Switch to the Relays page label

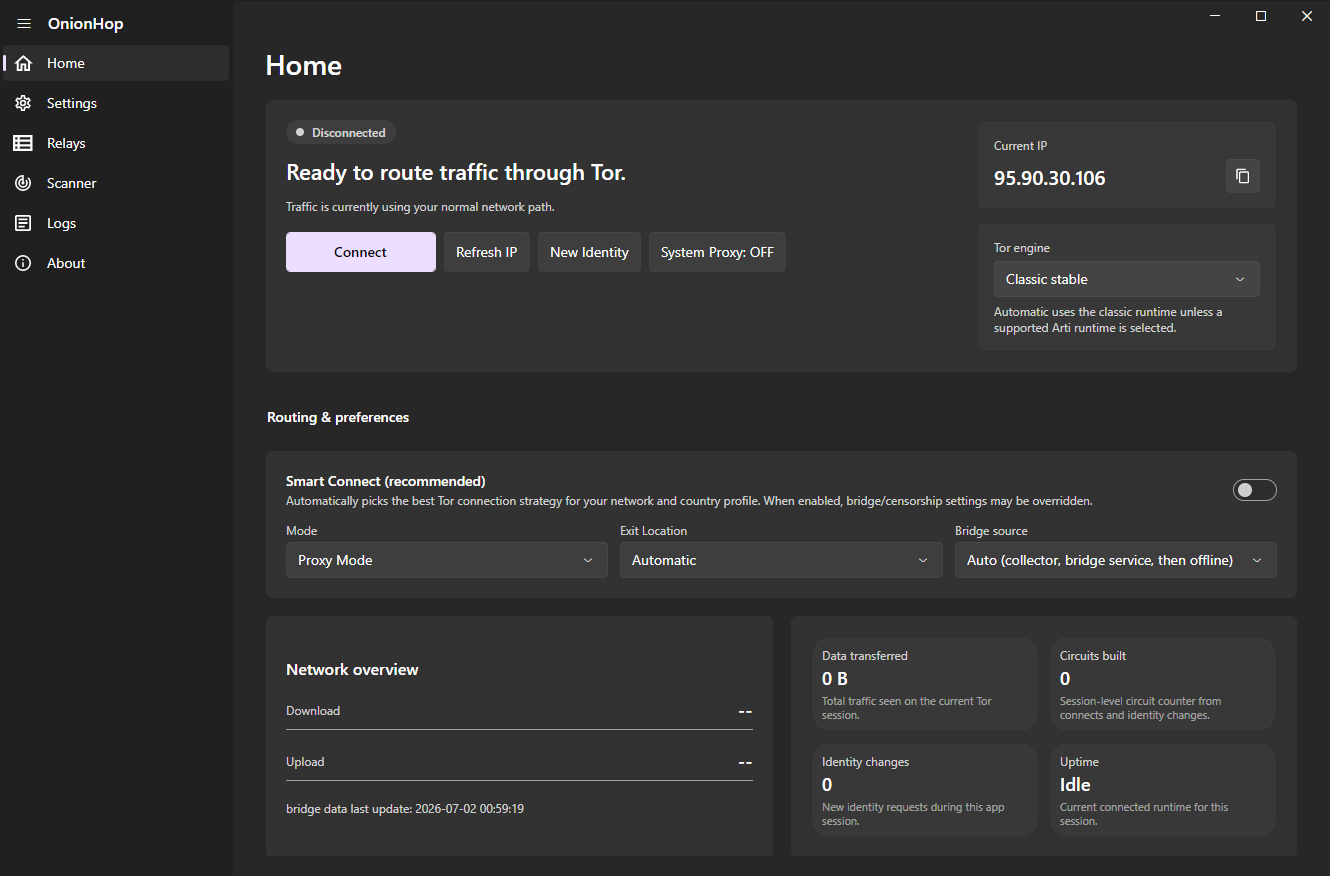coord(66,143)
